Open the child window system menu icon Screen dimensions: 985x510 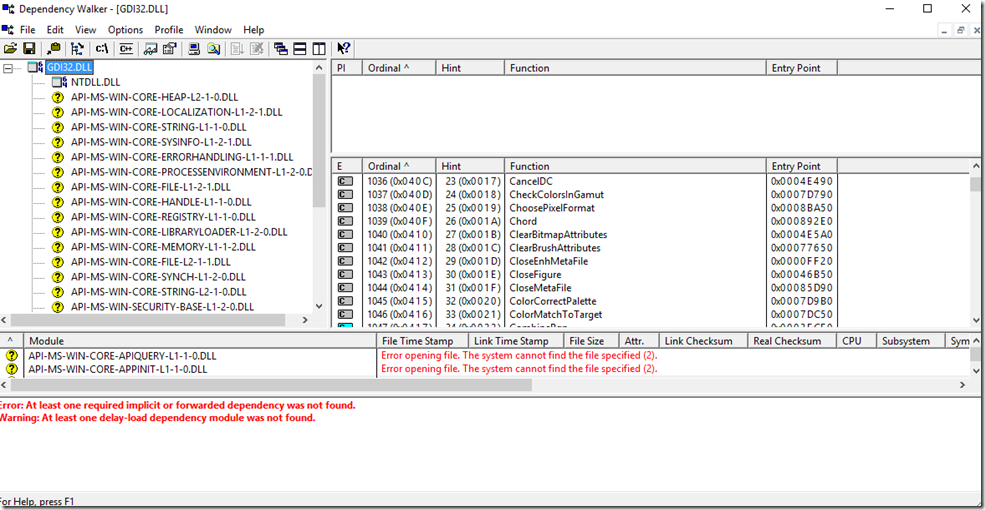click(x=8, y=30)
